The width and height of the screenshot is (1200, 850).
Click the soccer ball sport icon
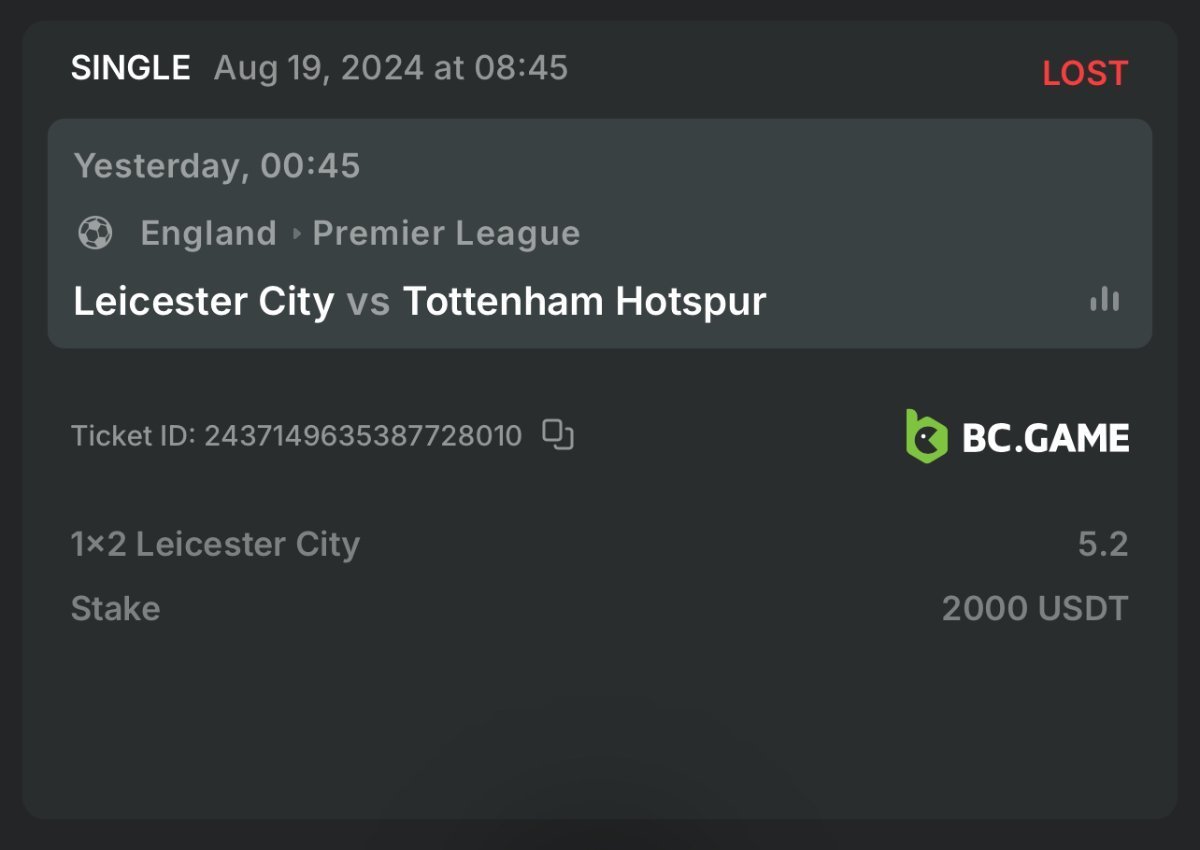click(95, 233)
